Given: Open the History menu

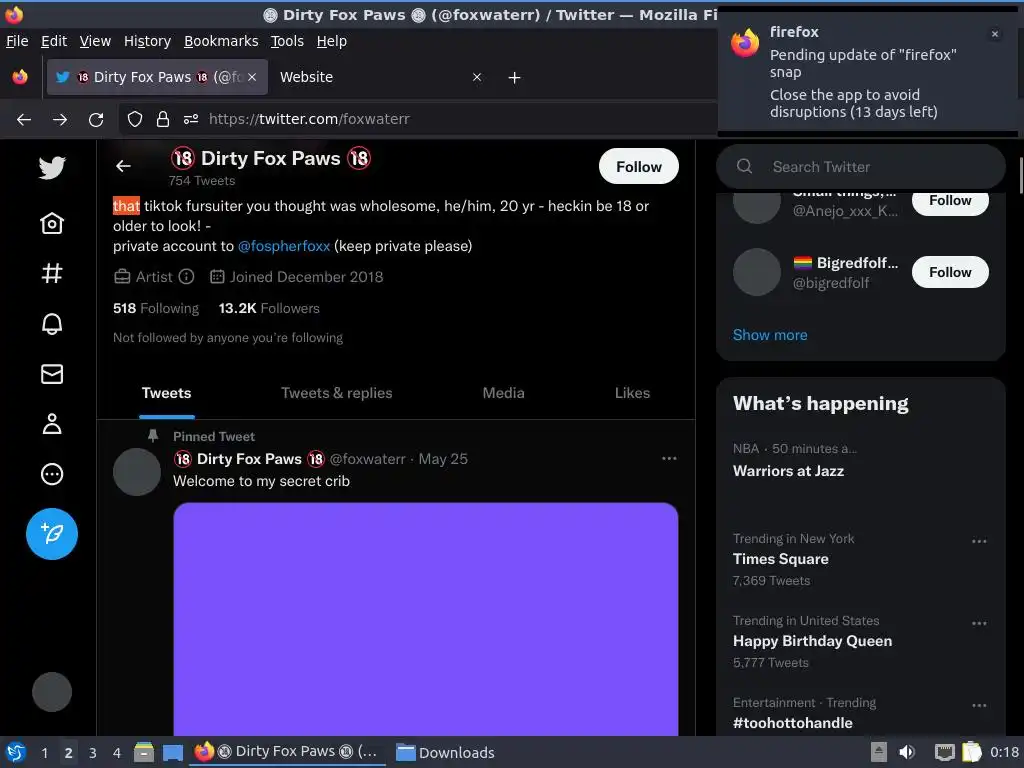Looking at the screenshot, I should pos(148,41).
